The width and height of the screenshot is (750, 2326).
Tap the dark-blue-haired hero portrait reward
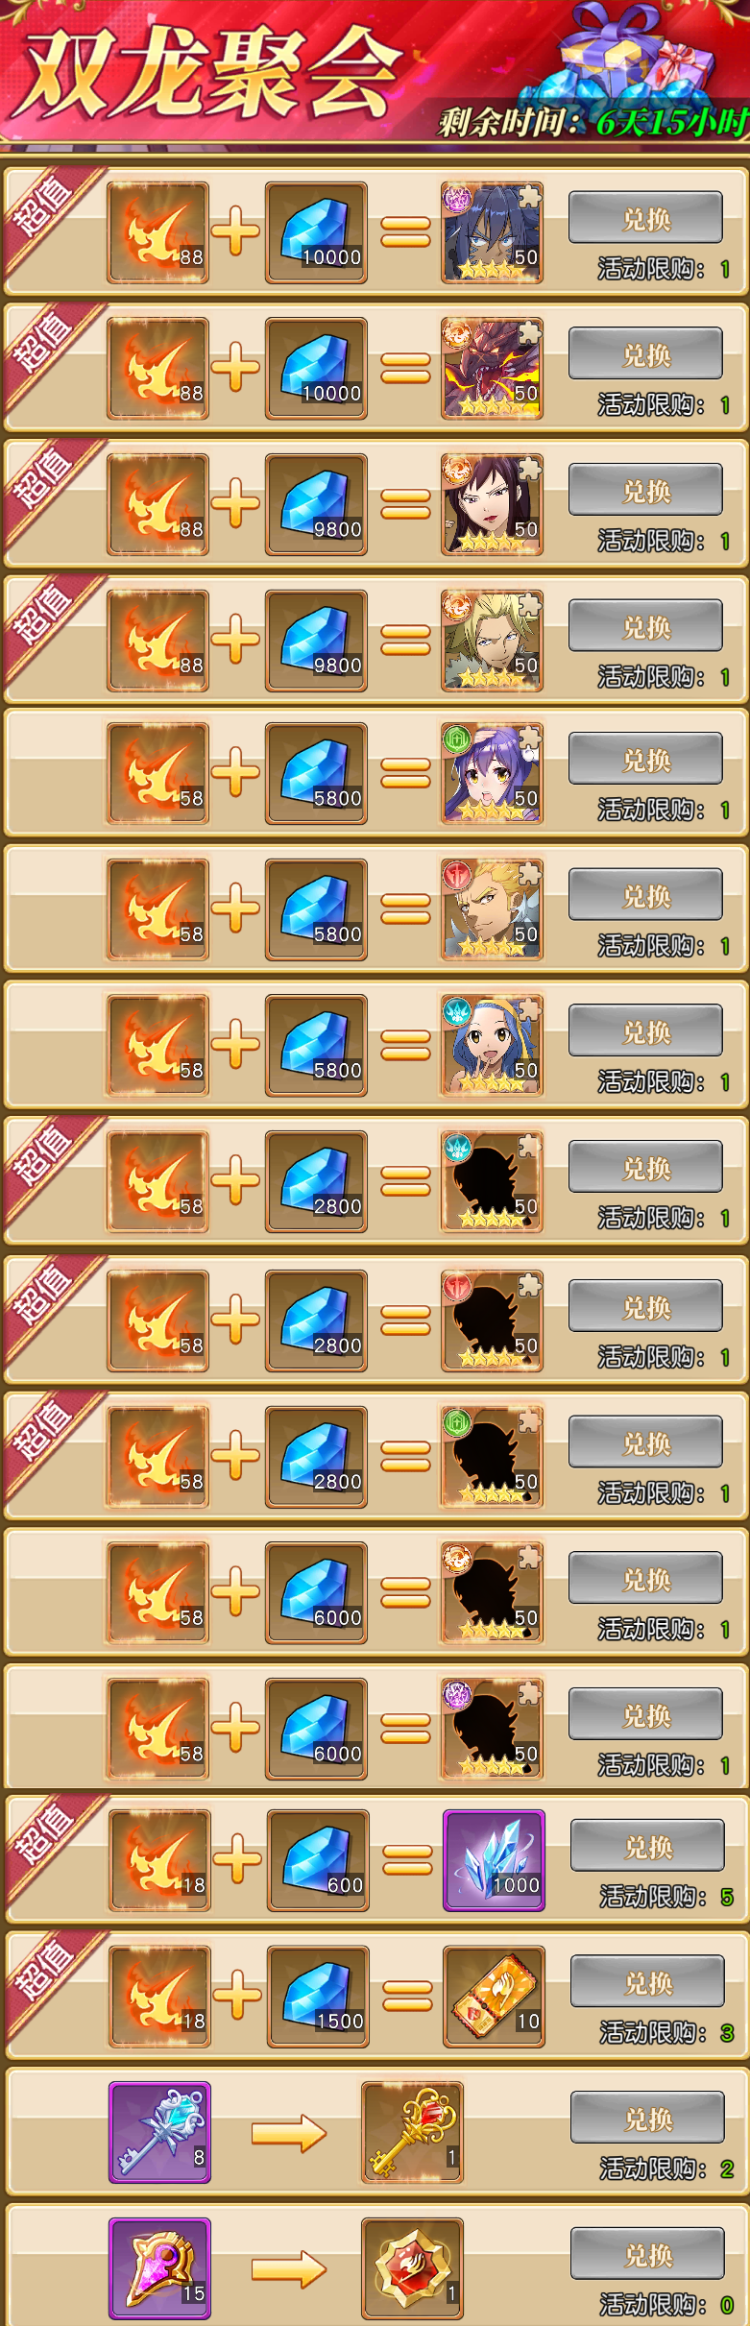pyautogui.click(x=492, y=232)
